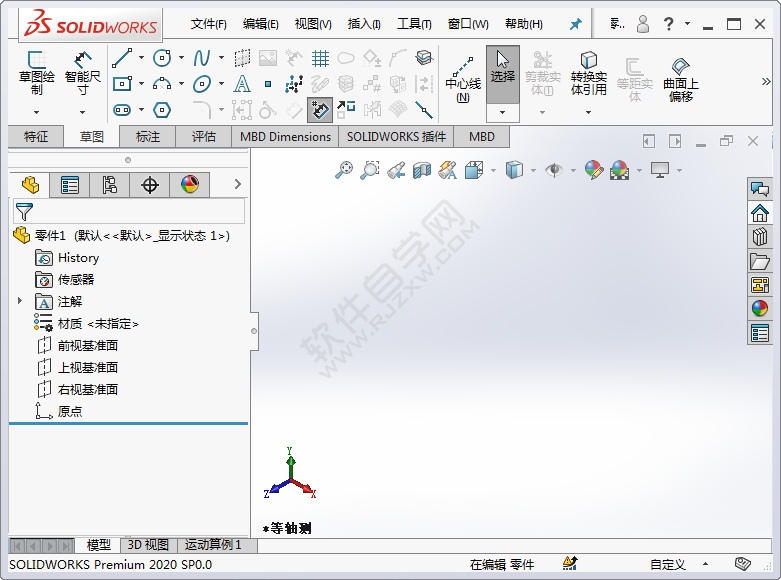
Task: Expand the toolbar overflow chevron
Action: click(766, 81)
